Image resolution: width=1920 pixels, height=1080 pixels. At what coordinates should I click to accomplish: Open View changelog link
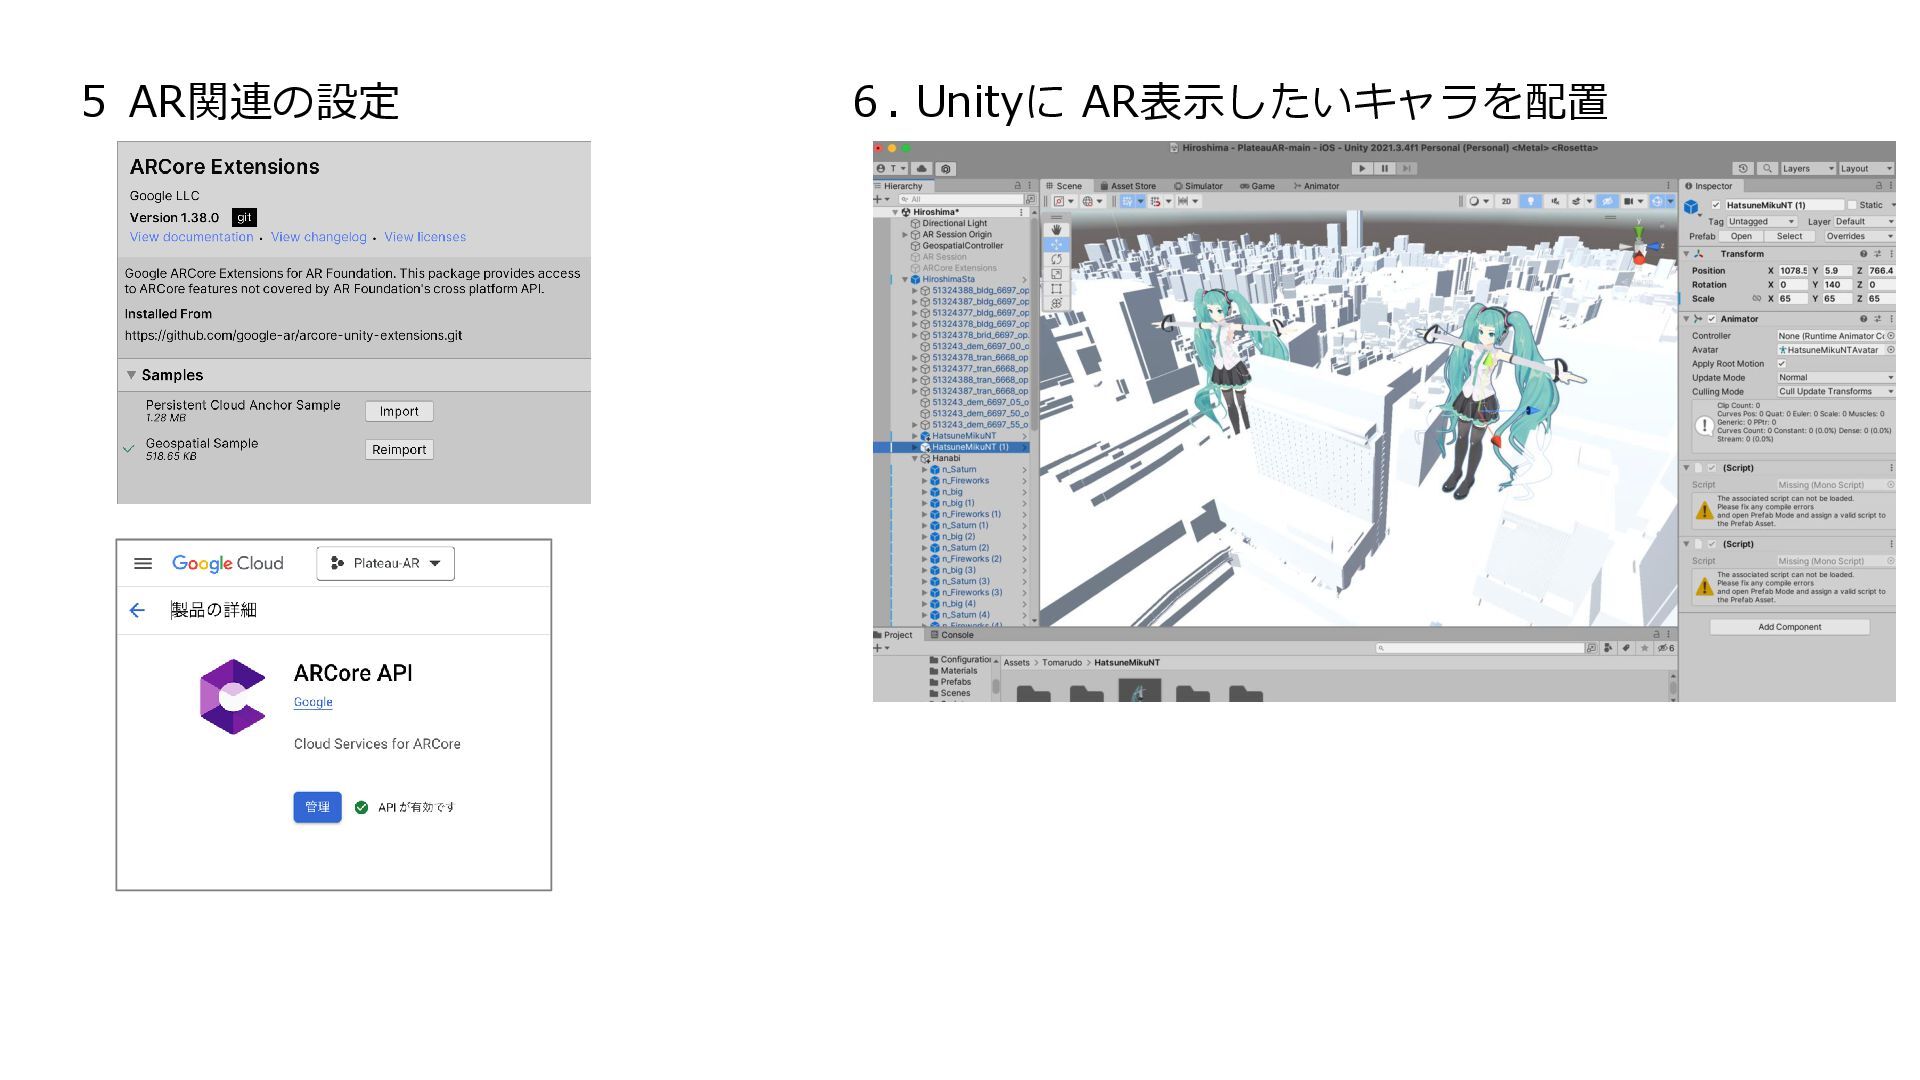[319, 237]
